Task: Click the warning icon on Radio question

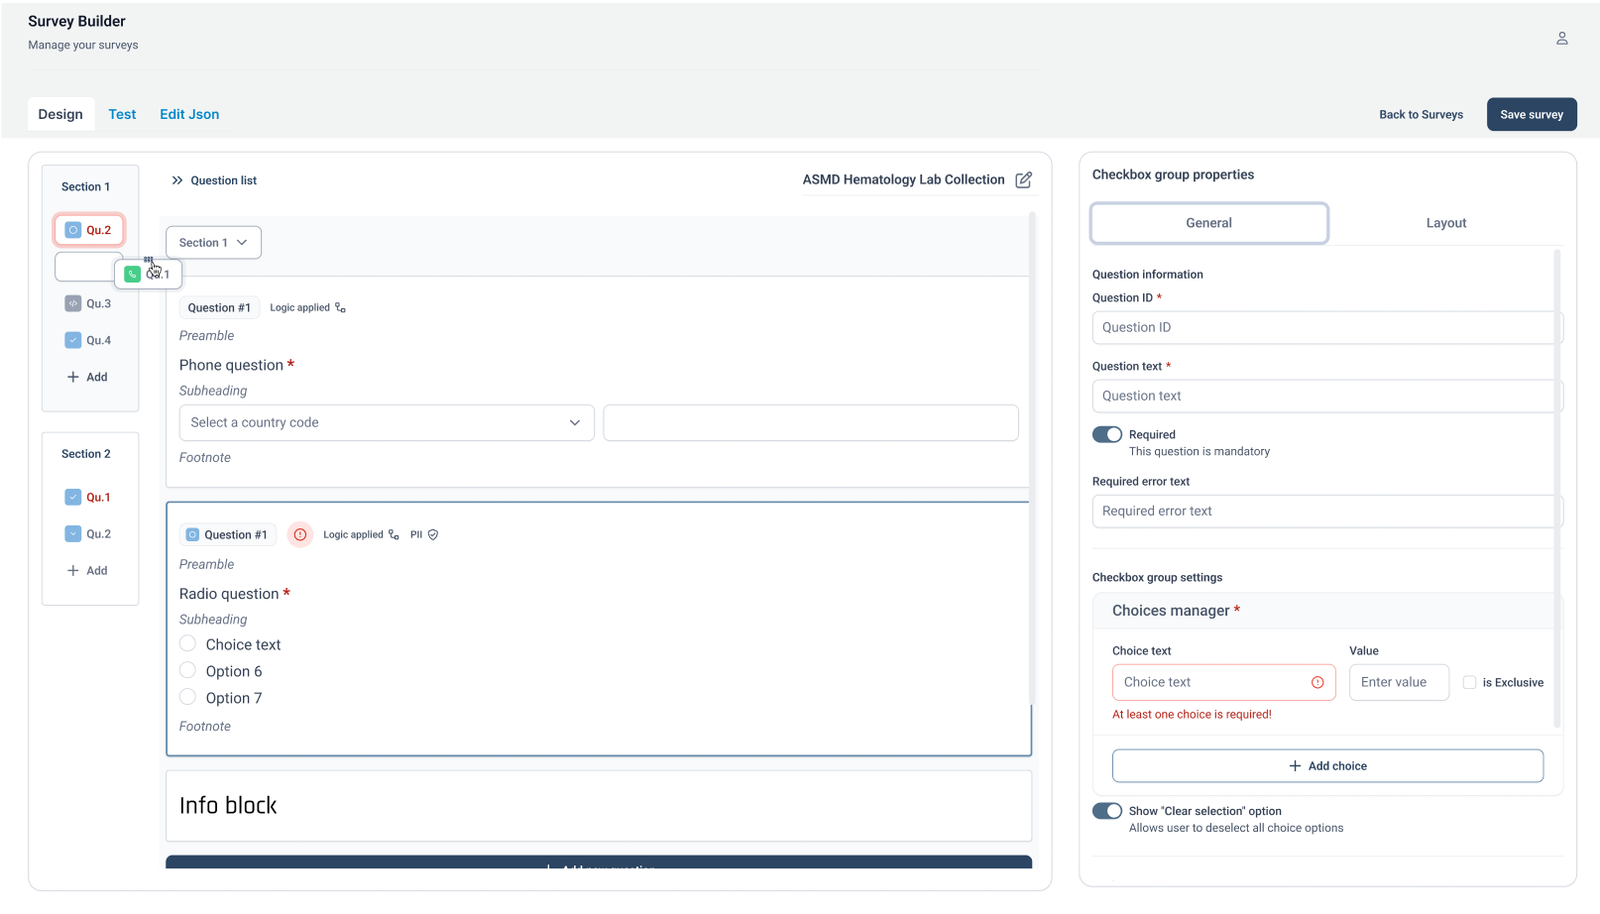Action: pos(300,535)
